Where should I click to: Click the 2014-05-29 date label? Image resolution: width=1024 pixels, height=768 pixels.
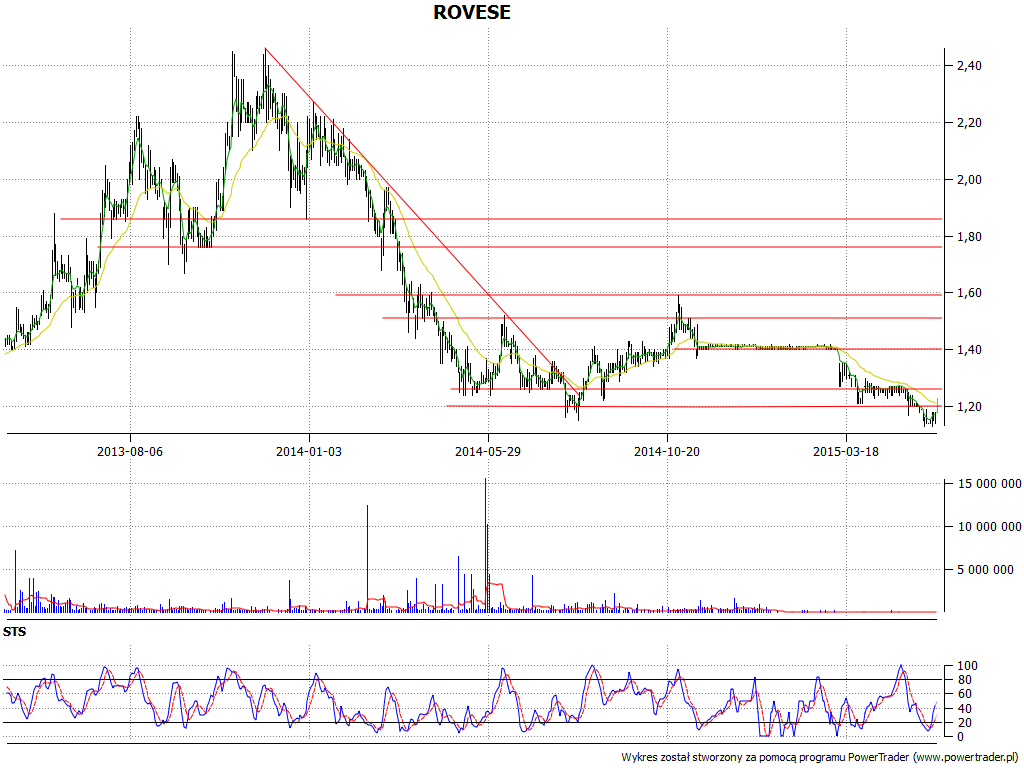click(x=488, y=451)
